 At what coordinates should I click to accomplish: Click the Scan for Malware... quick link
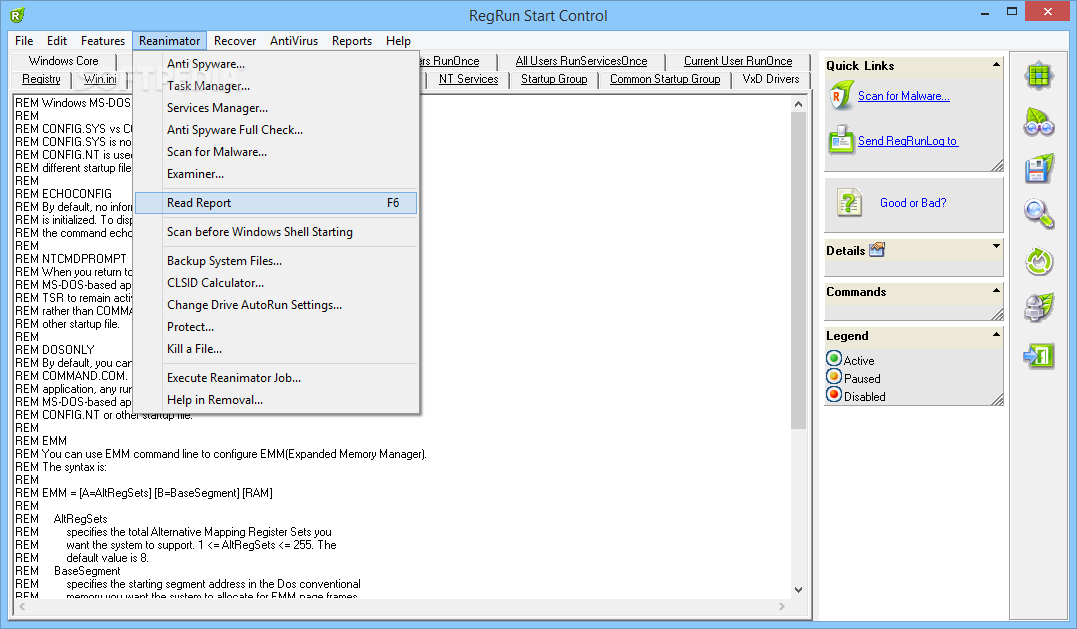[x=903, y=96]
